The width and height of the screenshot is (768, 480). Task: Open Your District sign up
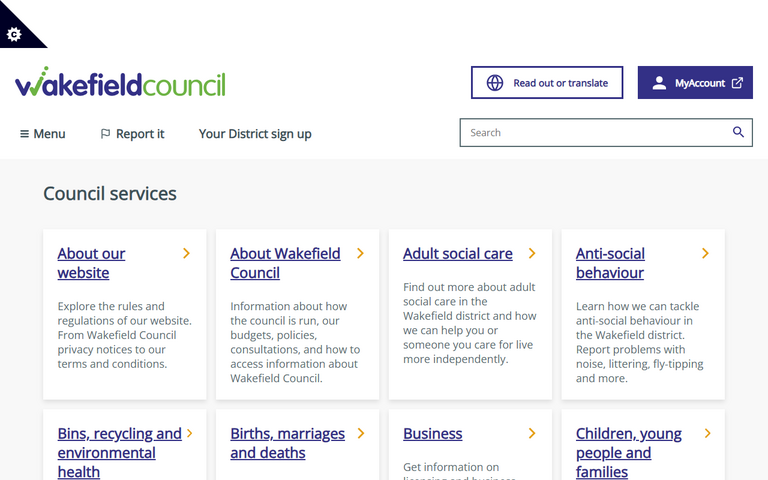tap(255, 134)
